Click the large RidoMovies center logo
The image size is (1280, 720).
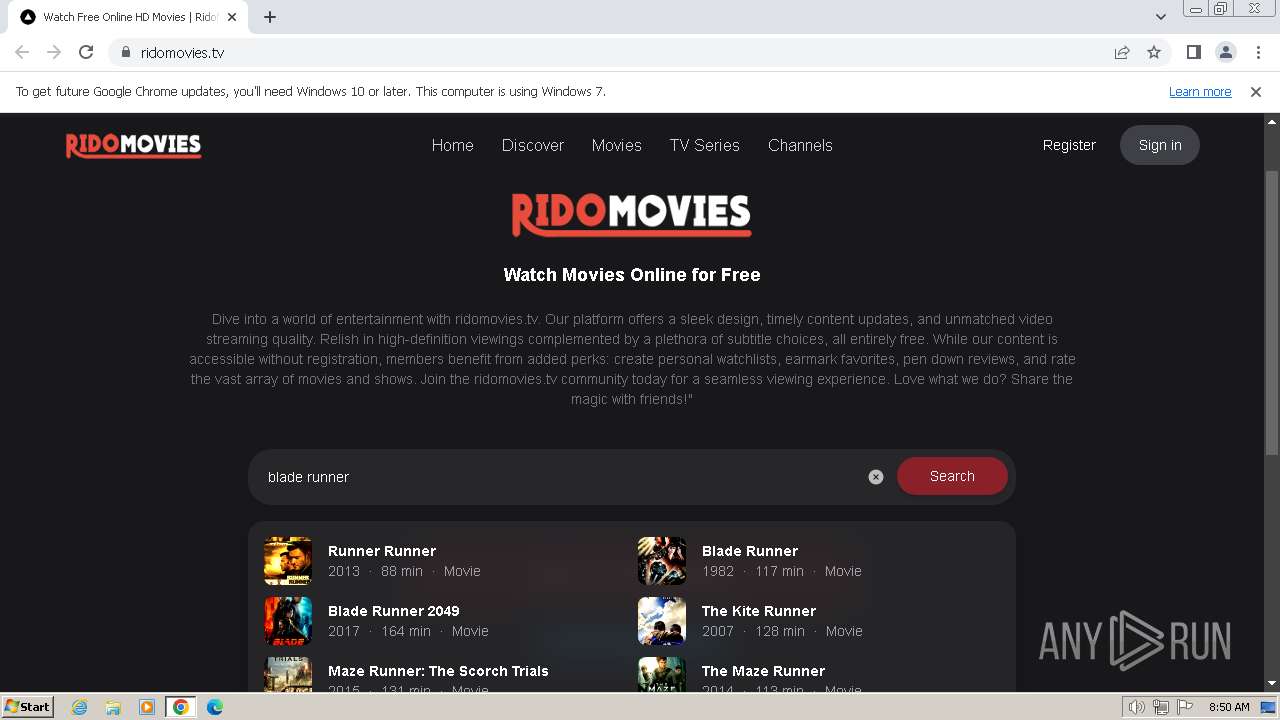[x=632, y=214]
